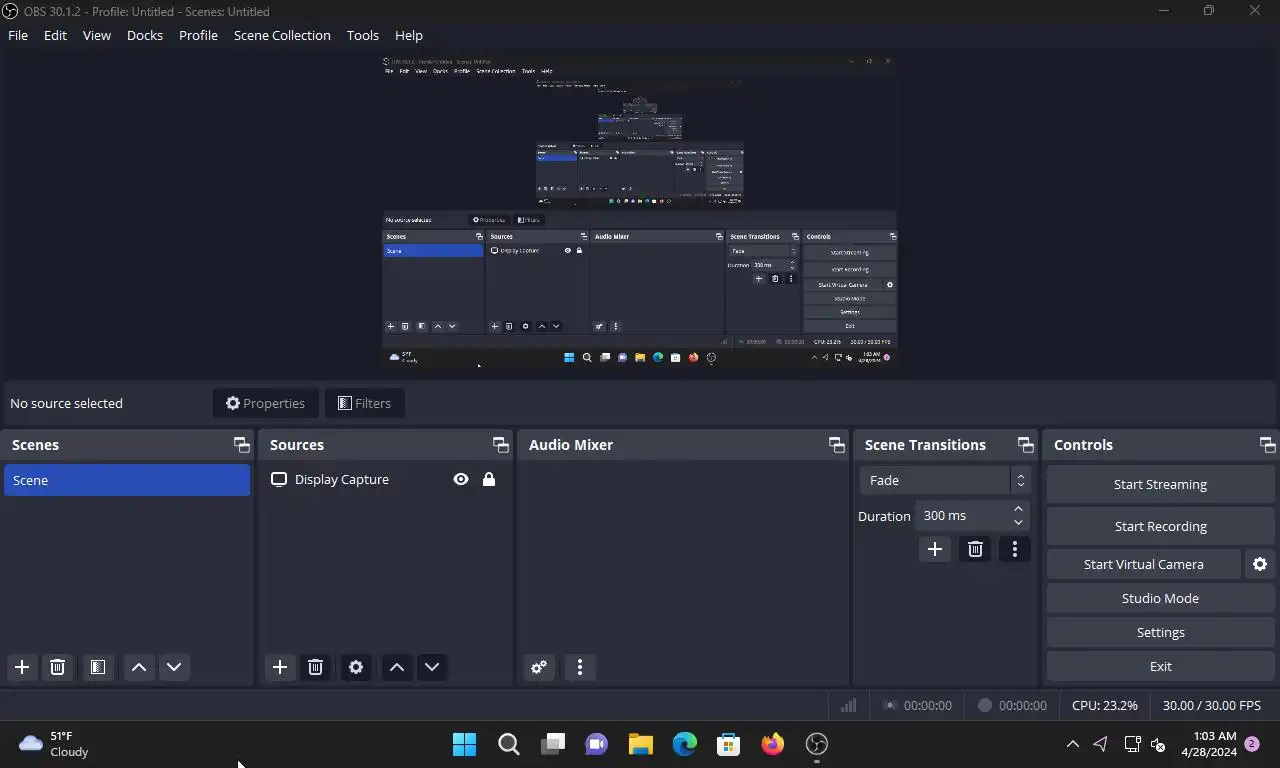Toggle Display Capture visibility eye
The height and width of the screenshot is (768, 1280).
461,479
